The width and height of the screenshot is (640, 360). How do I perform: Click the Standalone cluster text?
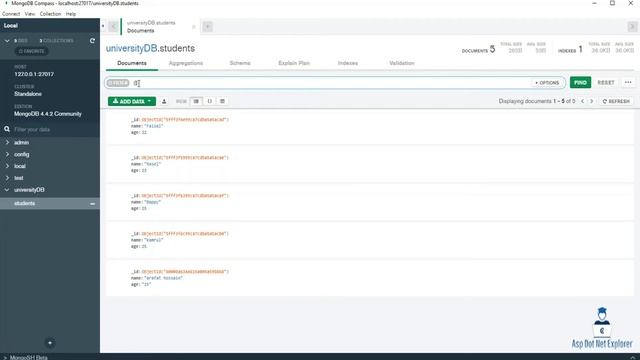coord(28,94)
